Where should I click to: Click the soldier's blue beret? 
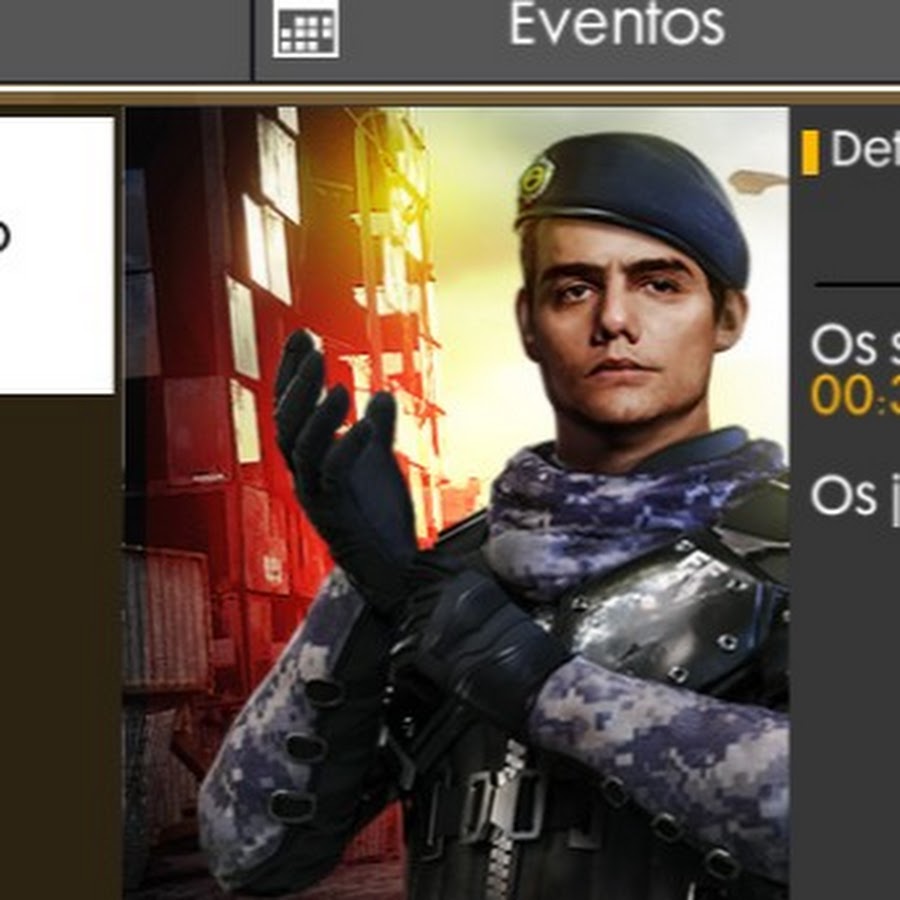634,204
